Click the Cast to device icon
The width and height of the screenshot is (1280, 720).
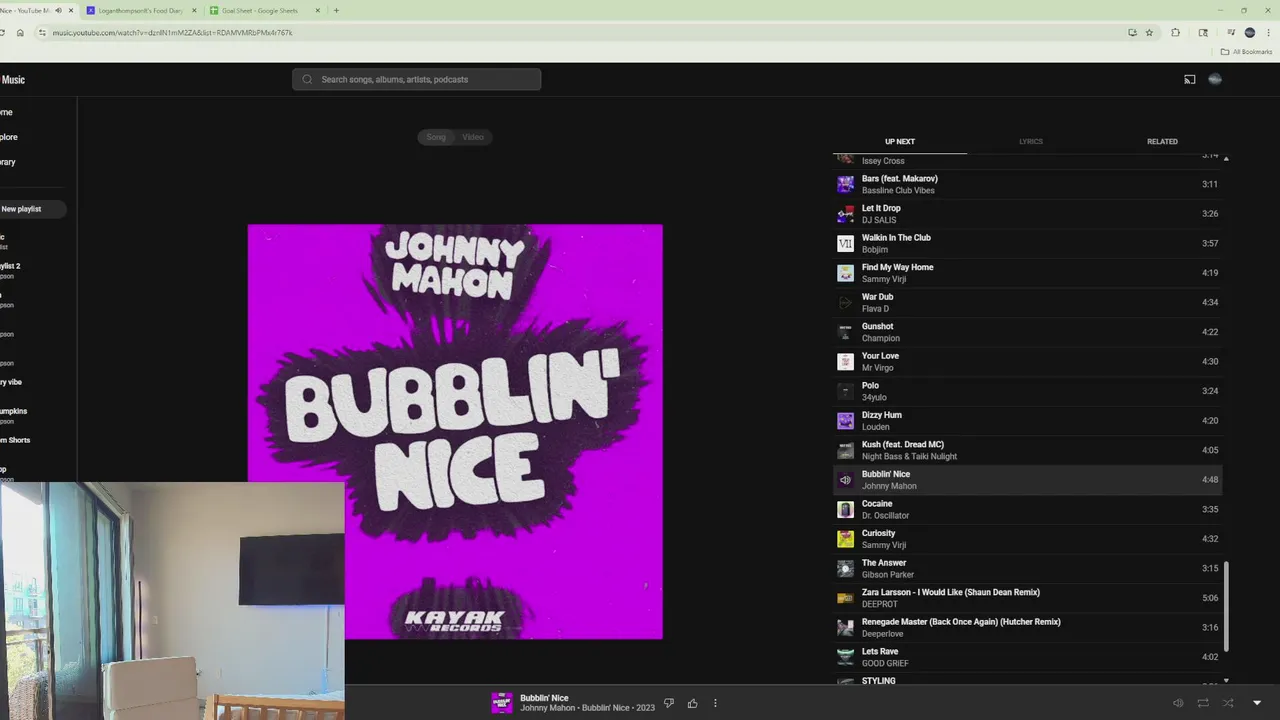1189,79
